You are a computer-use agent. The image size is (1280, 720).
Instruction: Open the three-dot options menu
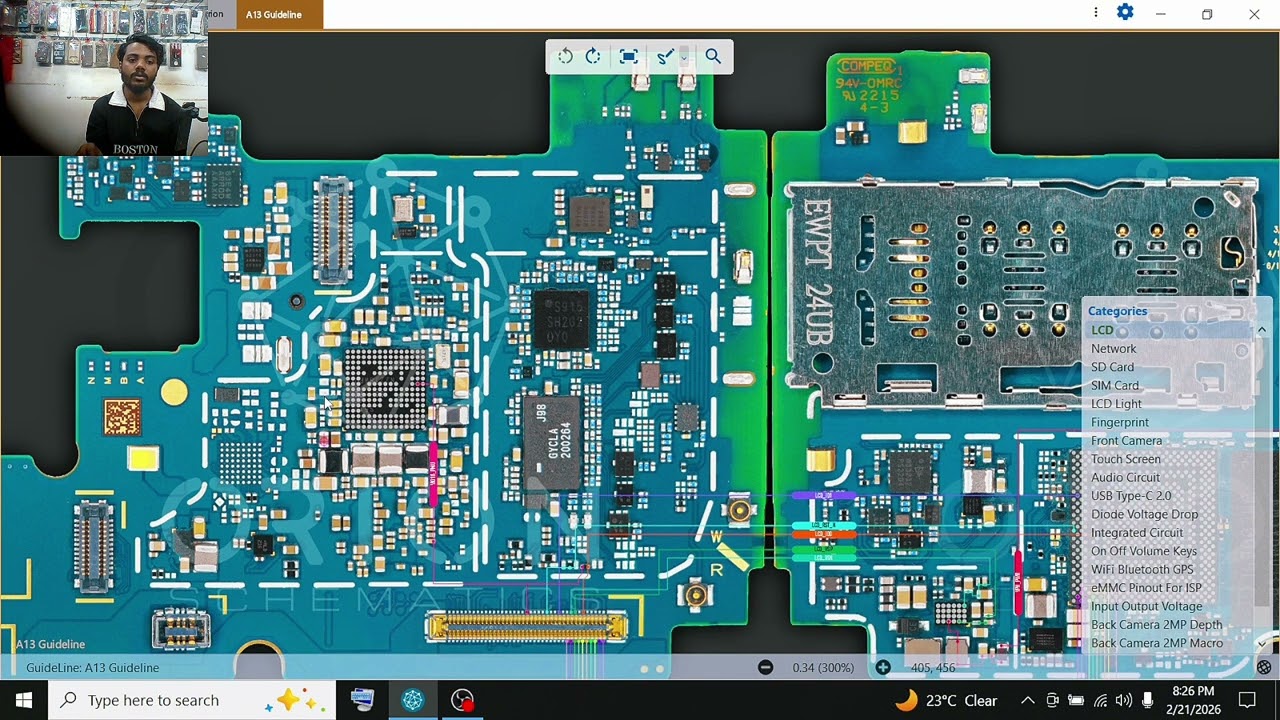point(1095,12)
